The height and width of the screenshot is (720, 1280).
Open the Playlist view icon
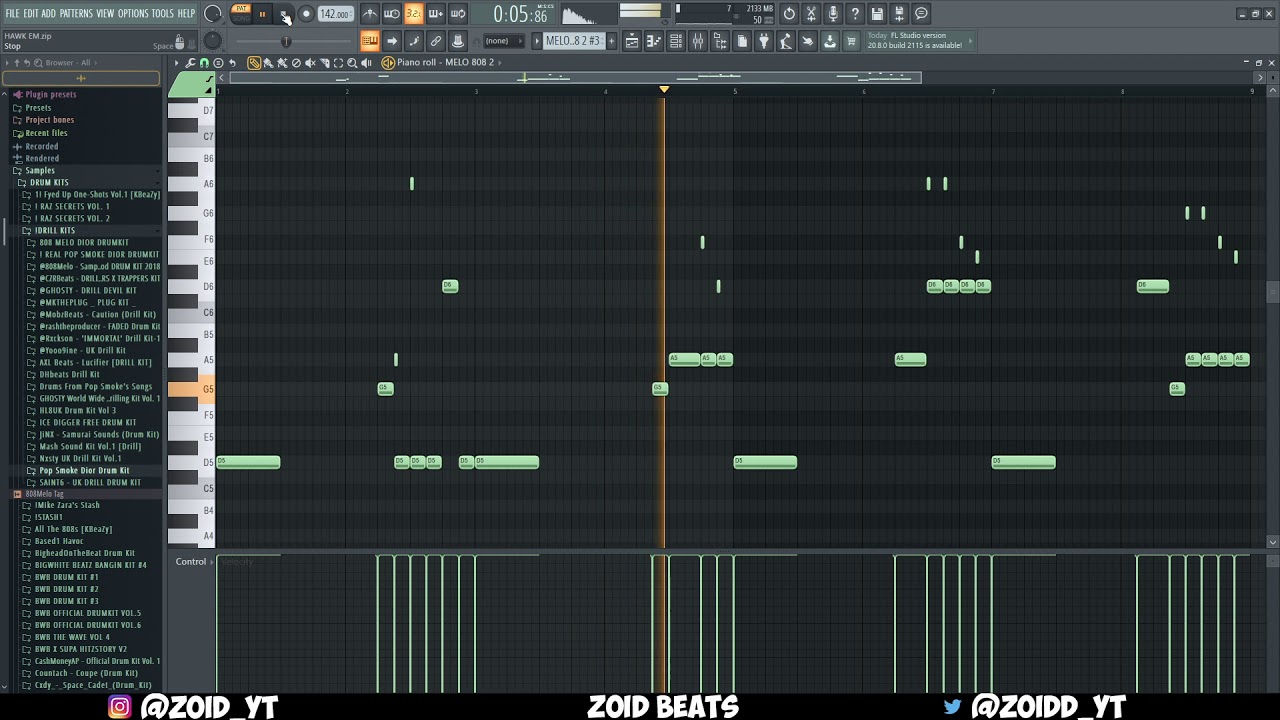632,41
